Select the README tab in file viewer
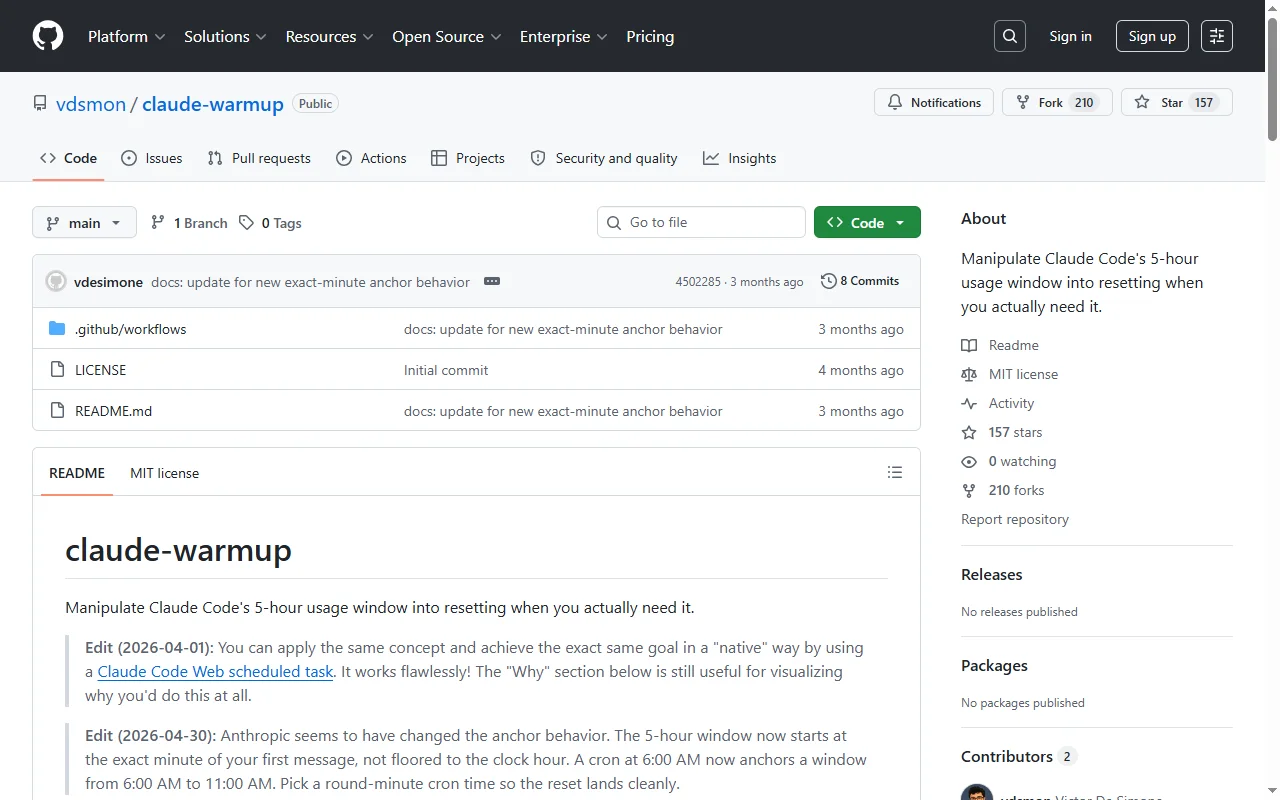 [77, 472]
